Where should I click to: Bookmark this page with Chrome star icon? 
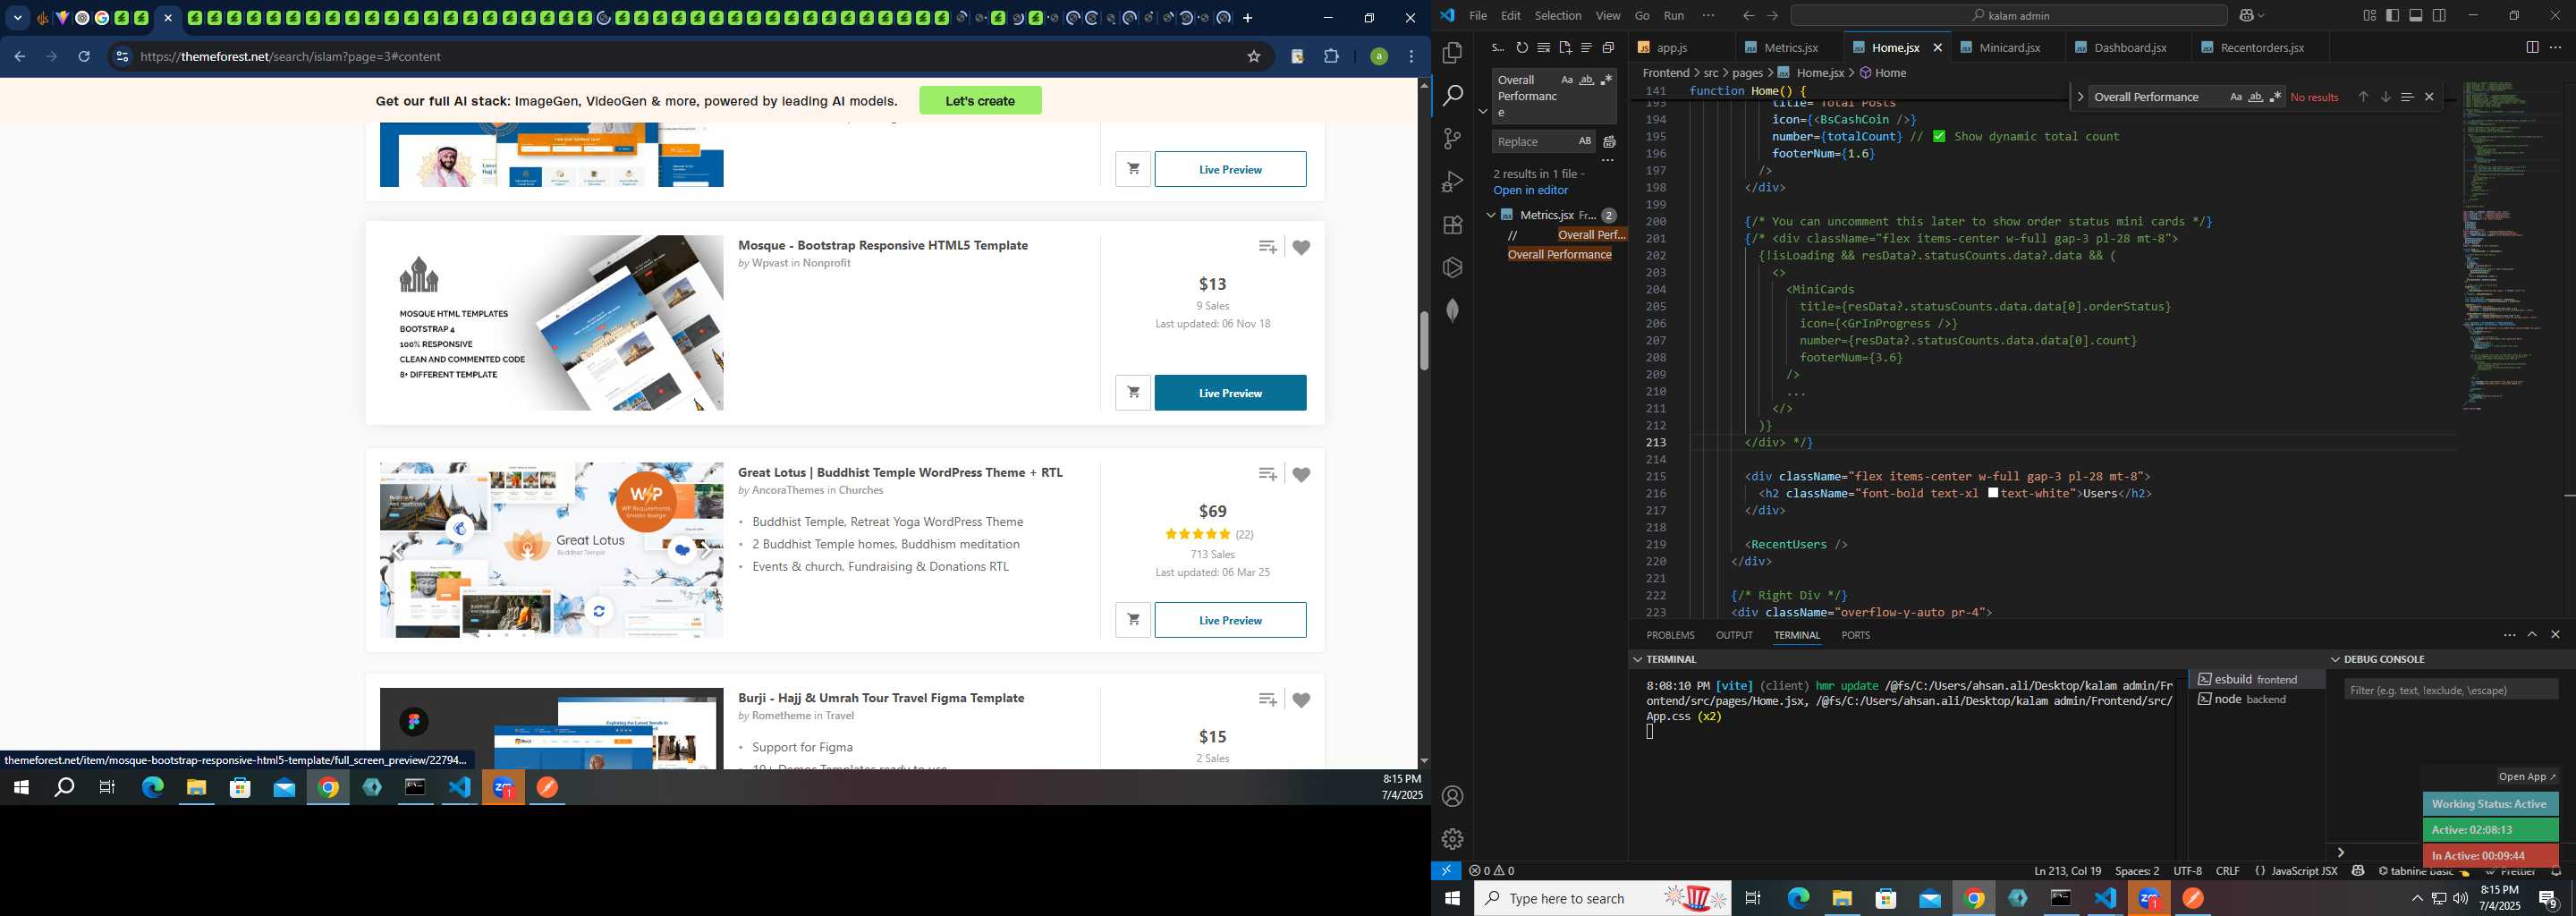coord(1253,57)
